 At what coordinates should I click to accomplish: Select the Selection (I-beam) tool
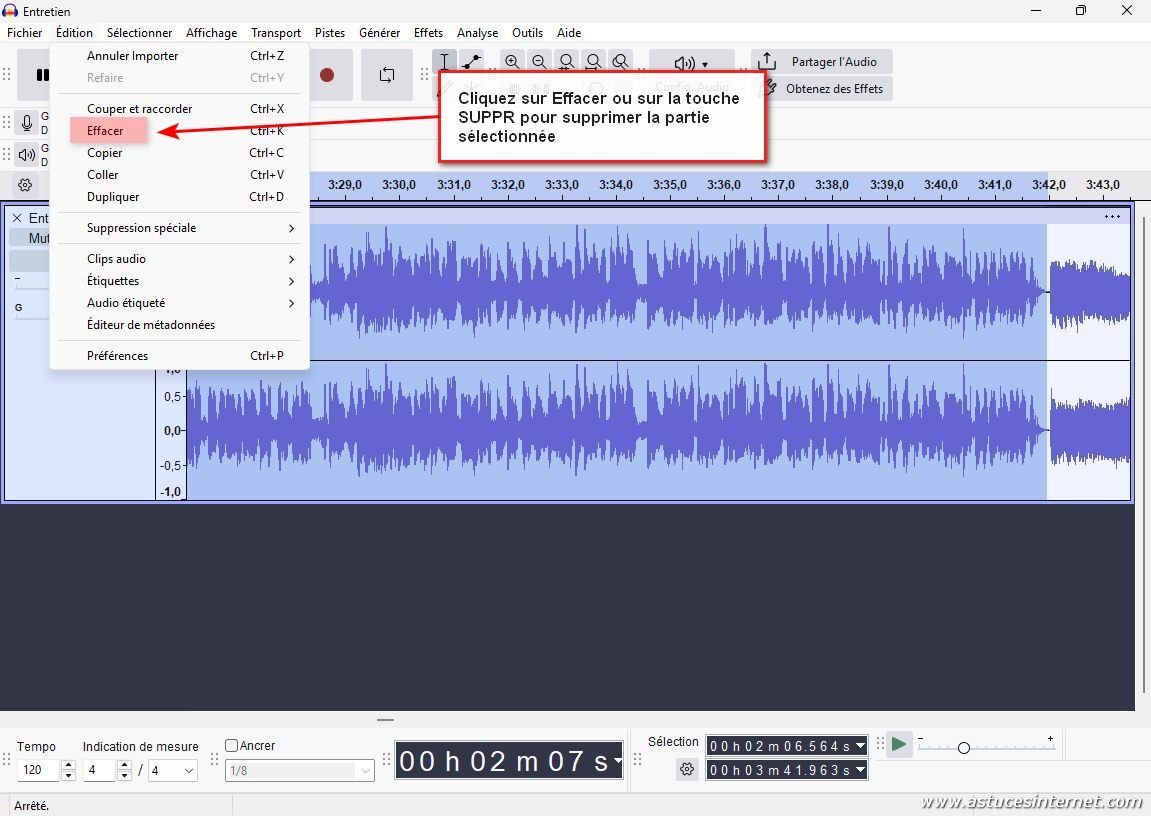tap(445, 61)
